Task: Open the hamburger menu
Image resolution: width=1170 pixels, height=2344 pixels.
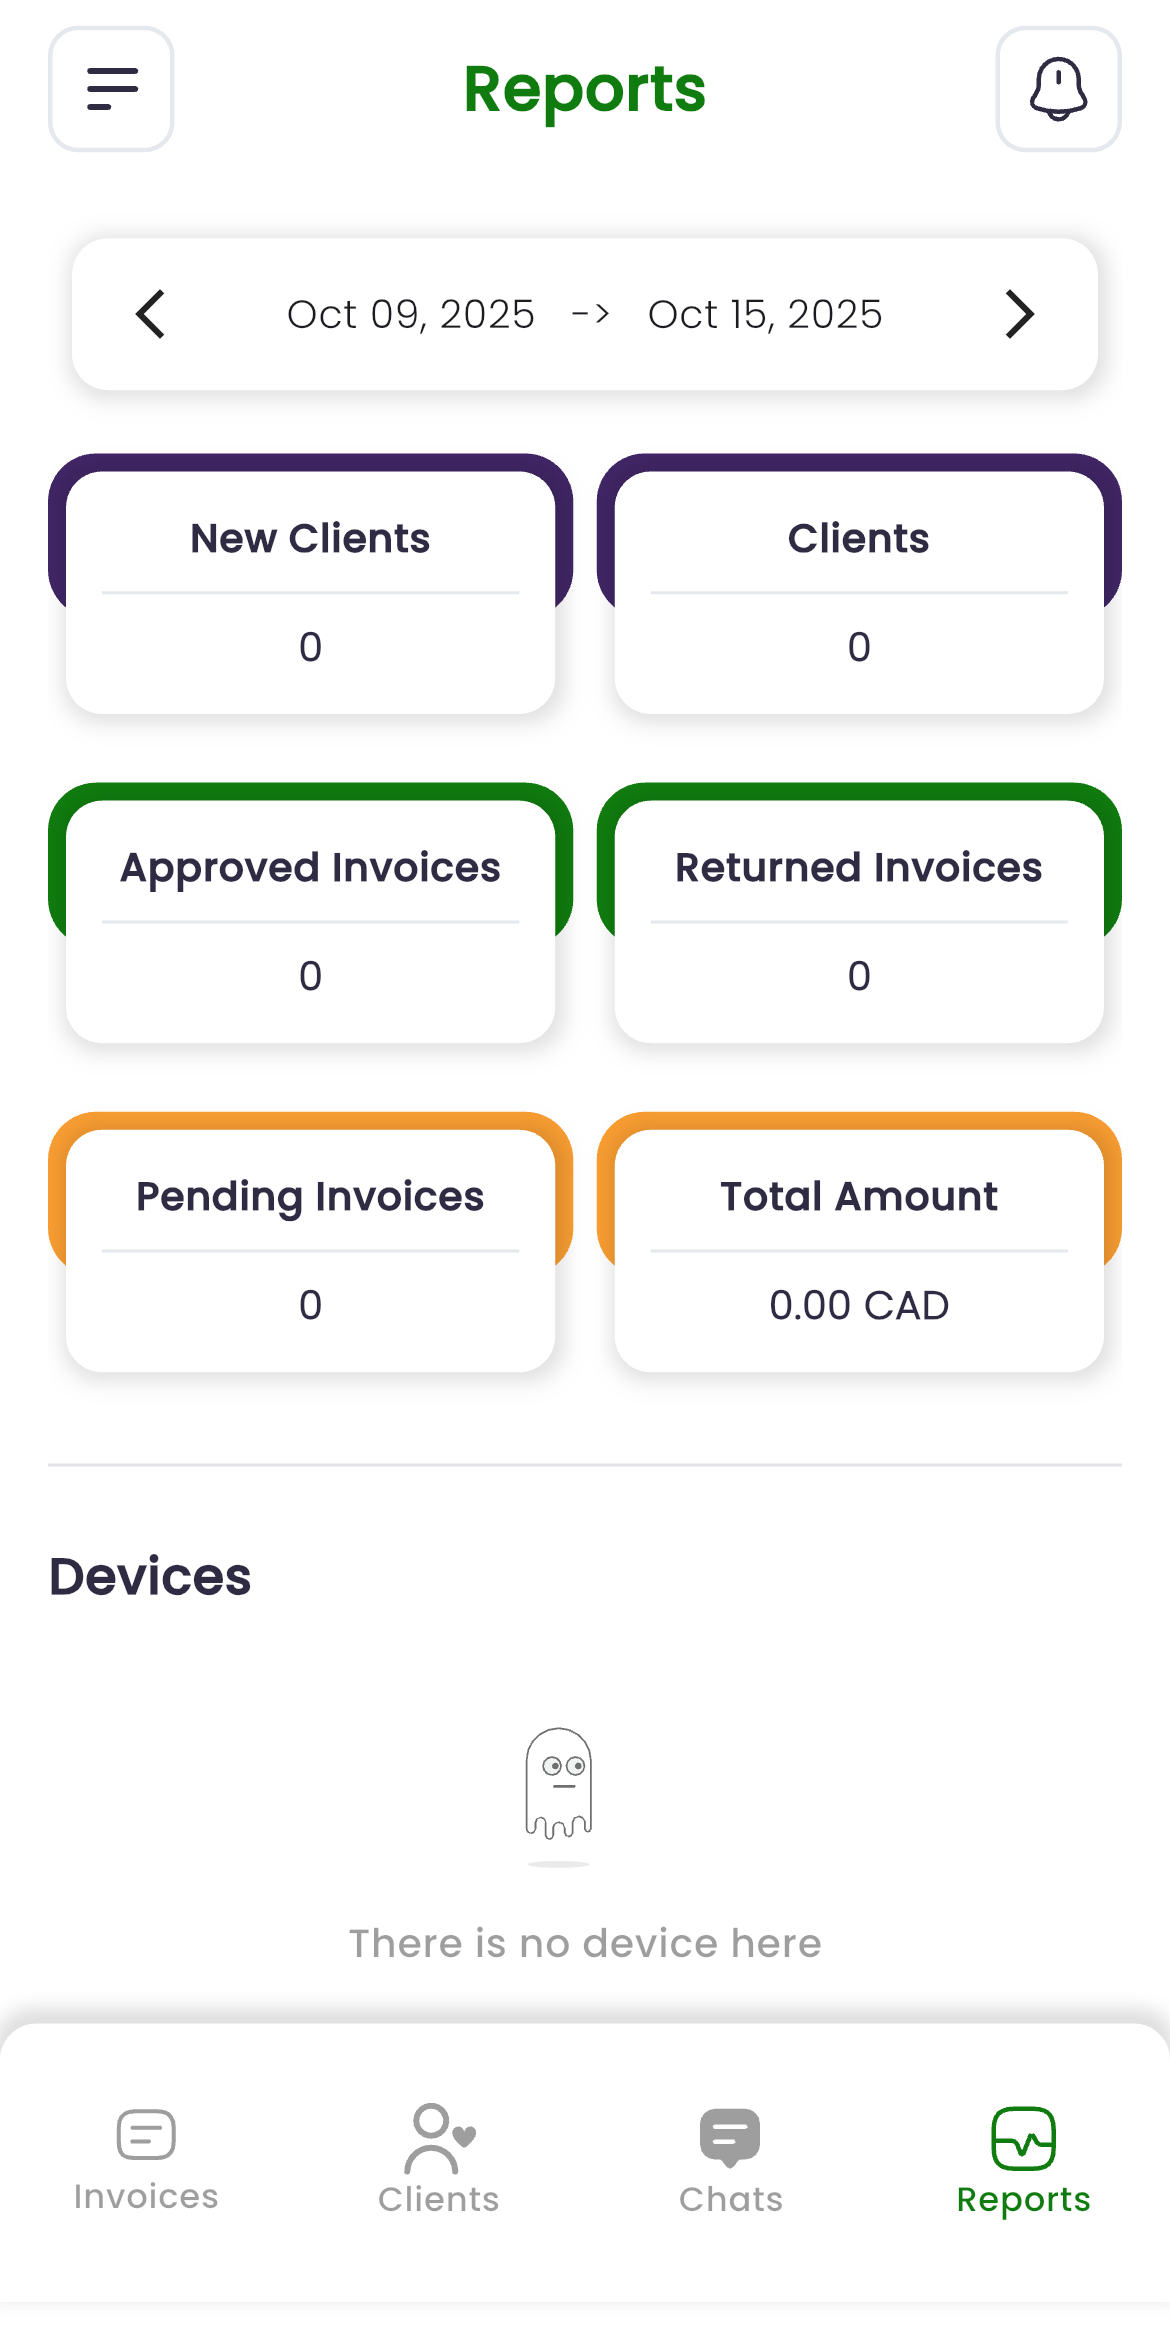Action: coord(111,89)
